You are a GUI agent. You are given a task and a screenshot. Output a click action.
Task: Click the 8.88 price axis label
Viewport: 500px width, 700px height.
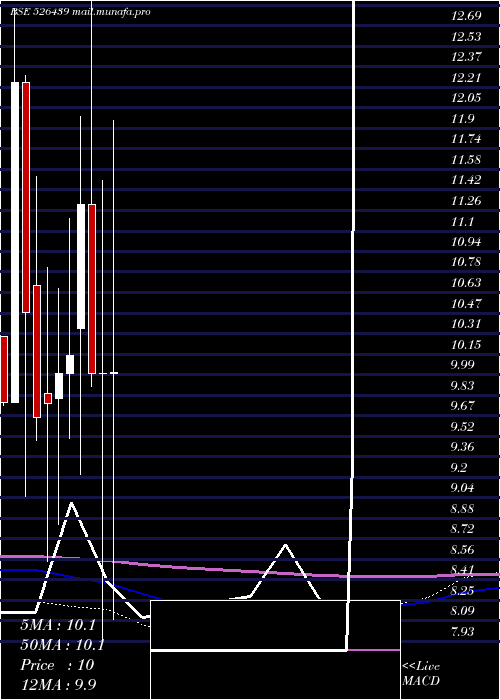pyautogui.click(x=463, y=509)
